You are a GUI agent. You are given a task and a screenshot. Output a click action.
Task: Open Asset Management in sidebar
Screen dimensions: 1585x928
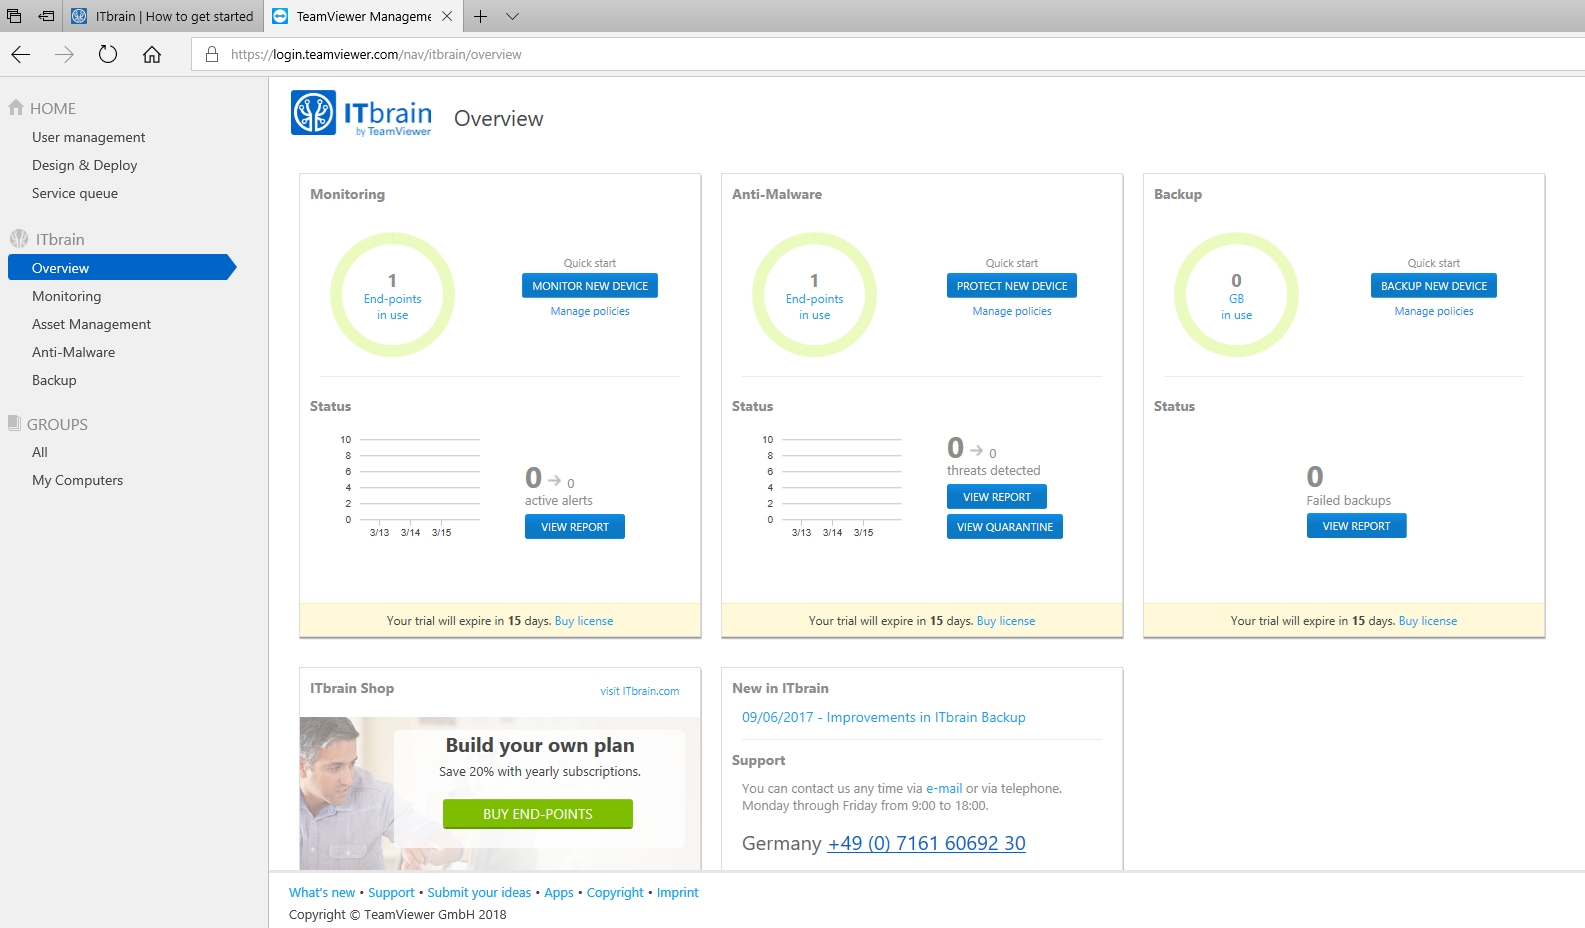pos(92,324)
